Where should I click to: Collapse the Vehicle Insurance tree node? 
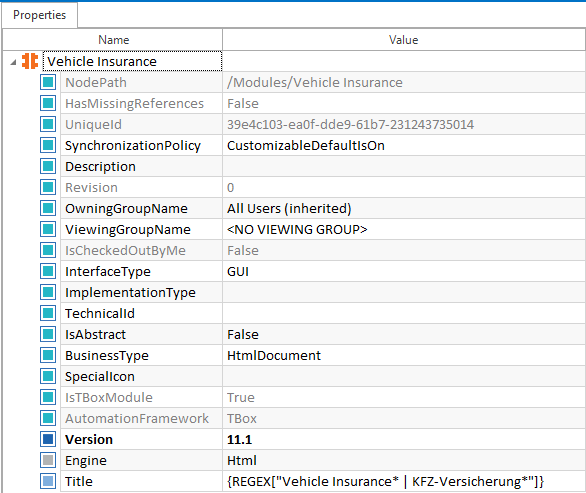pyautogui.click(x=13, y=62)
